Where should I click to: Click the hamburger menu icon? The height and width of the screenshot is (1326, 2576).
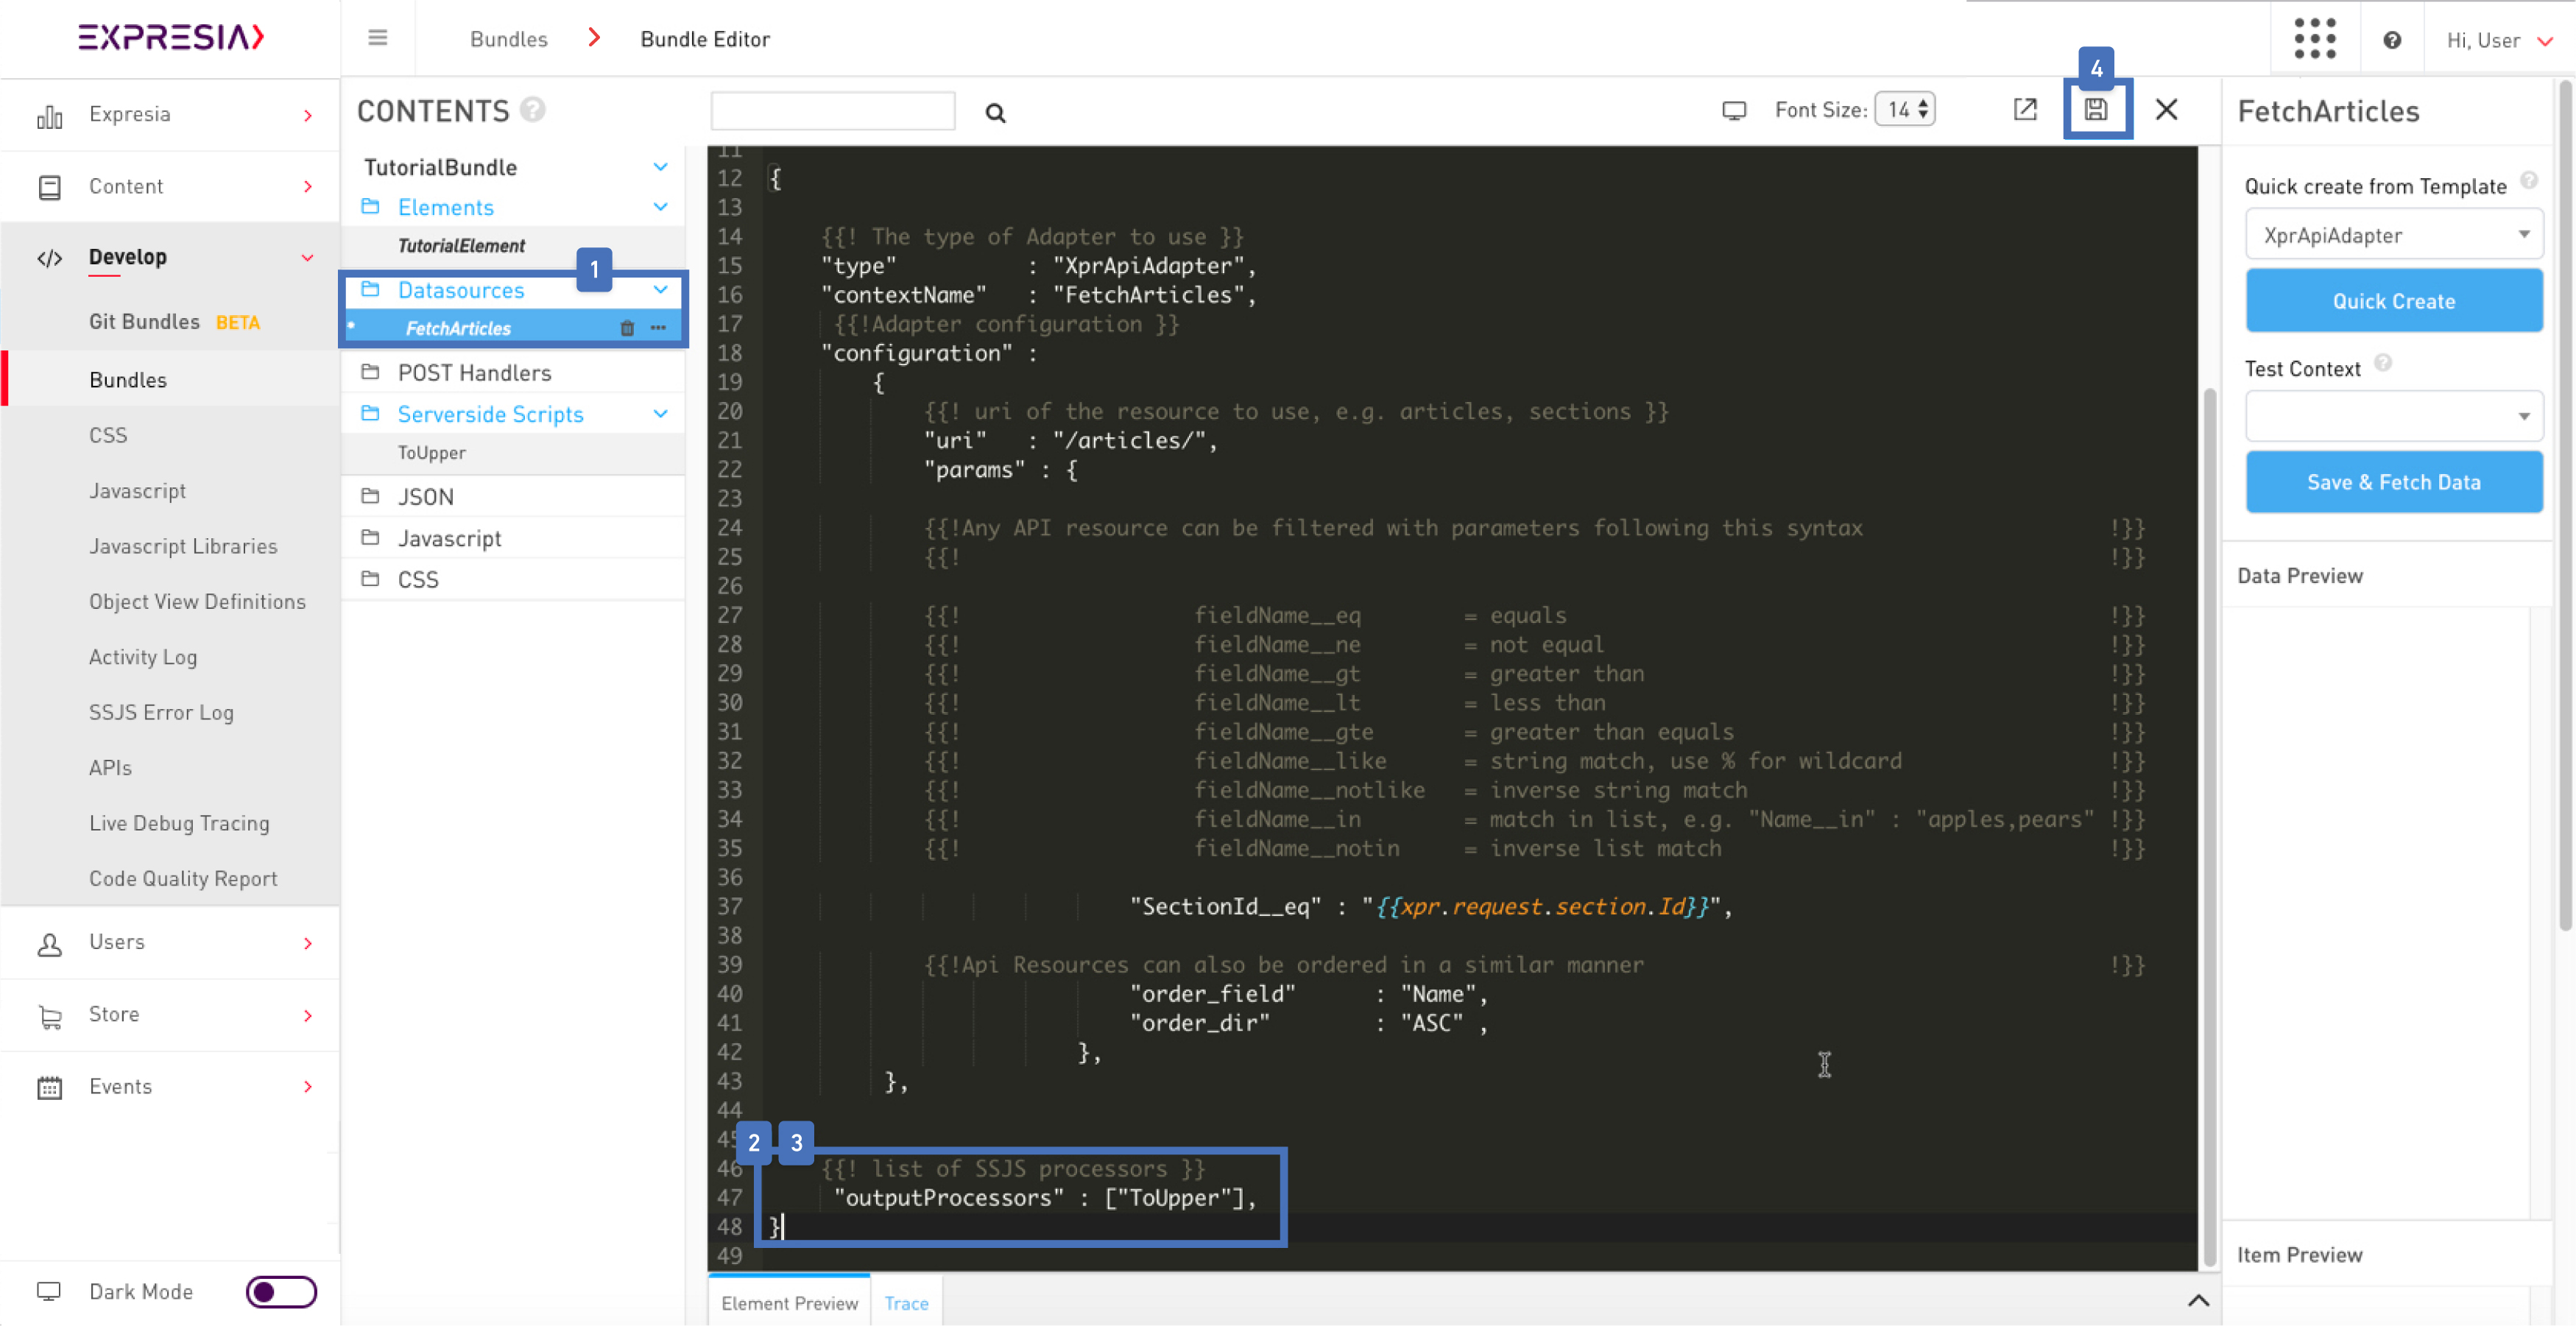pos(377,38)
